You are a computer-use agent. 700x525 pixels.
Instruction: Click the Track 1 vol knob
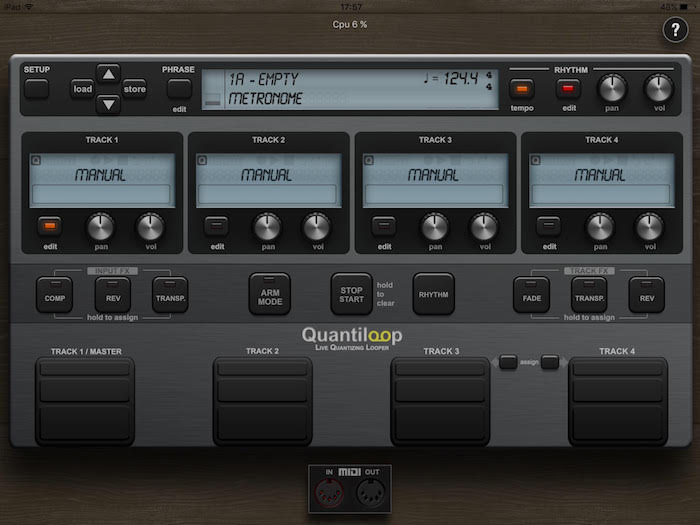[x=150, y=227]
